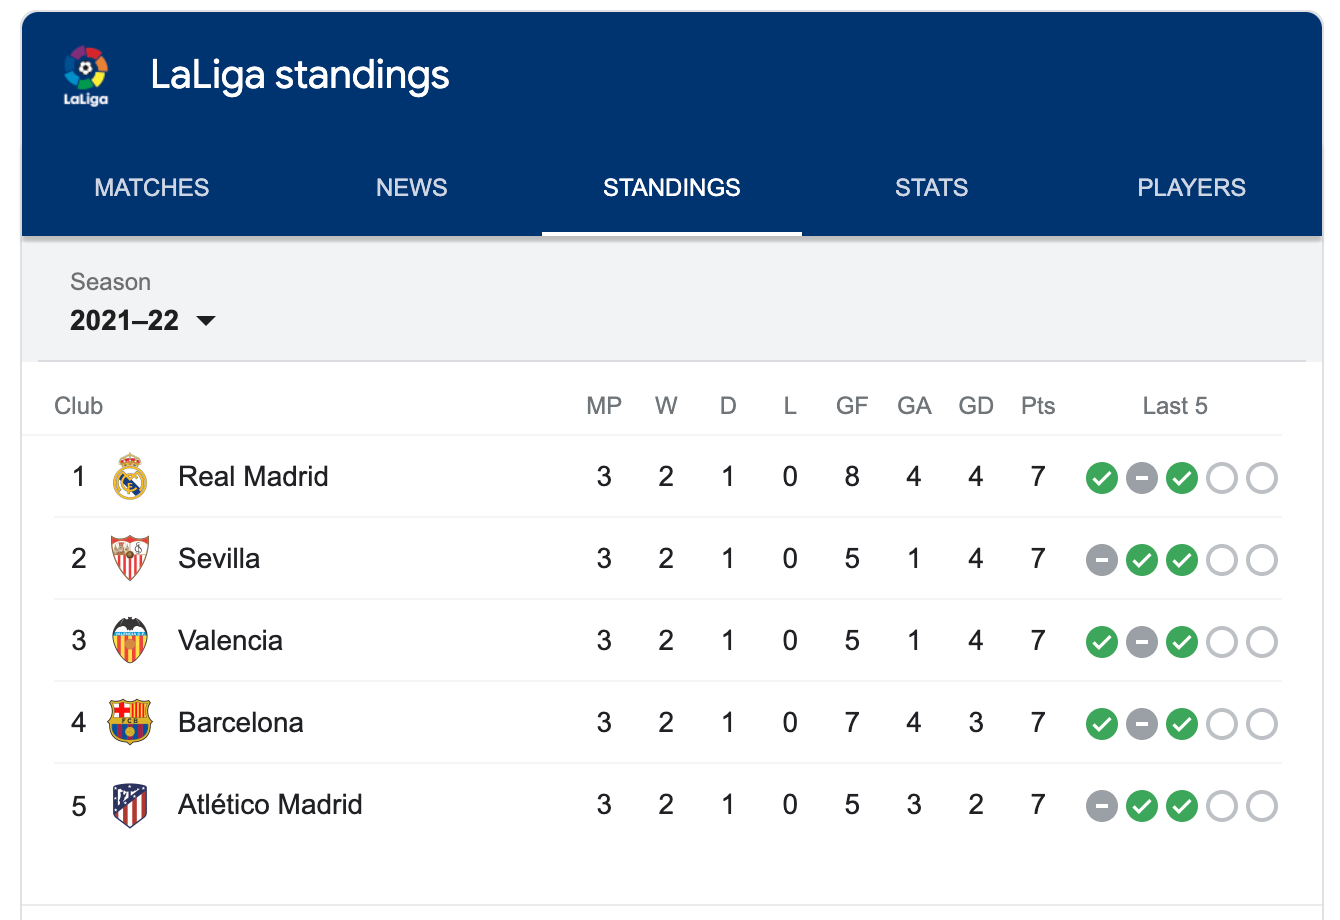
Task: Select the Valencia club crest
Action: coord(129,641)
